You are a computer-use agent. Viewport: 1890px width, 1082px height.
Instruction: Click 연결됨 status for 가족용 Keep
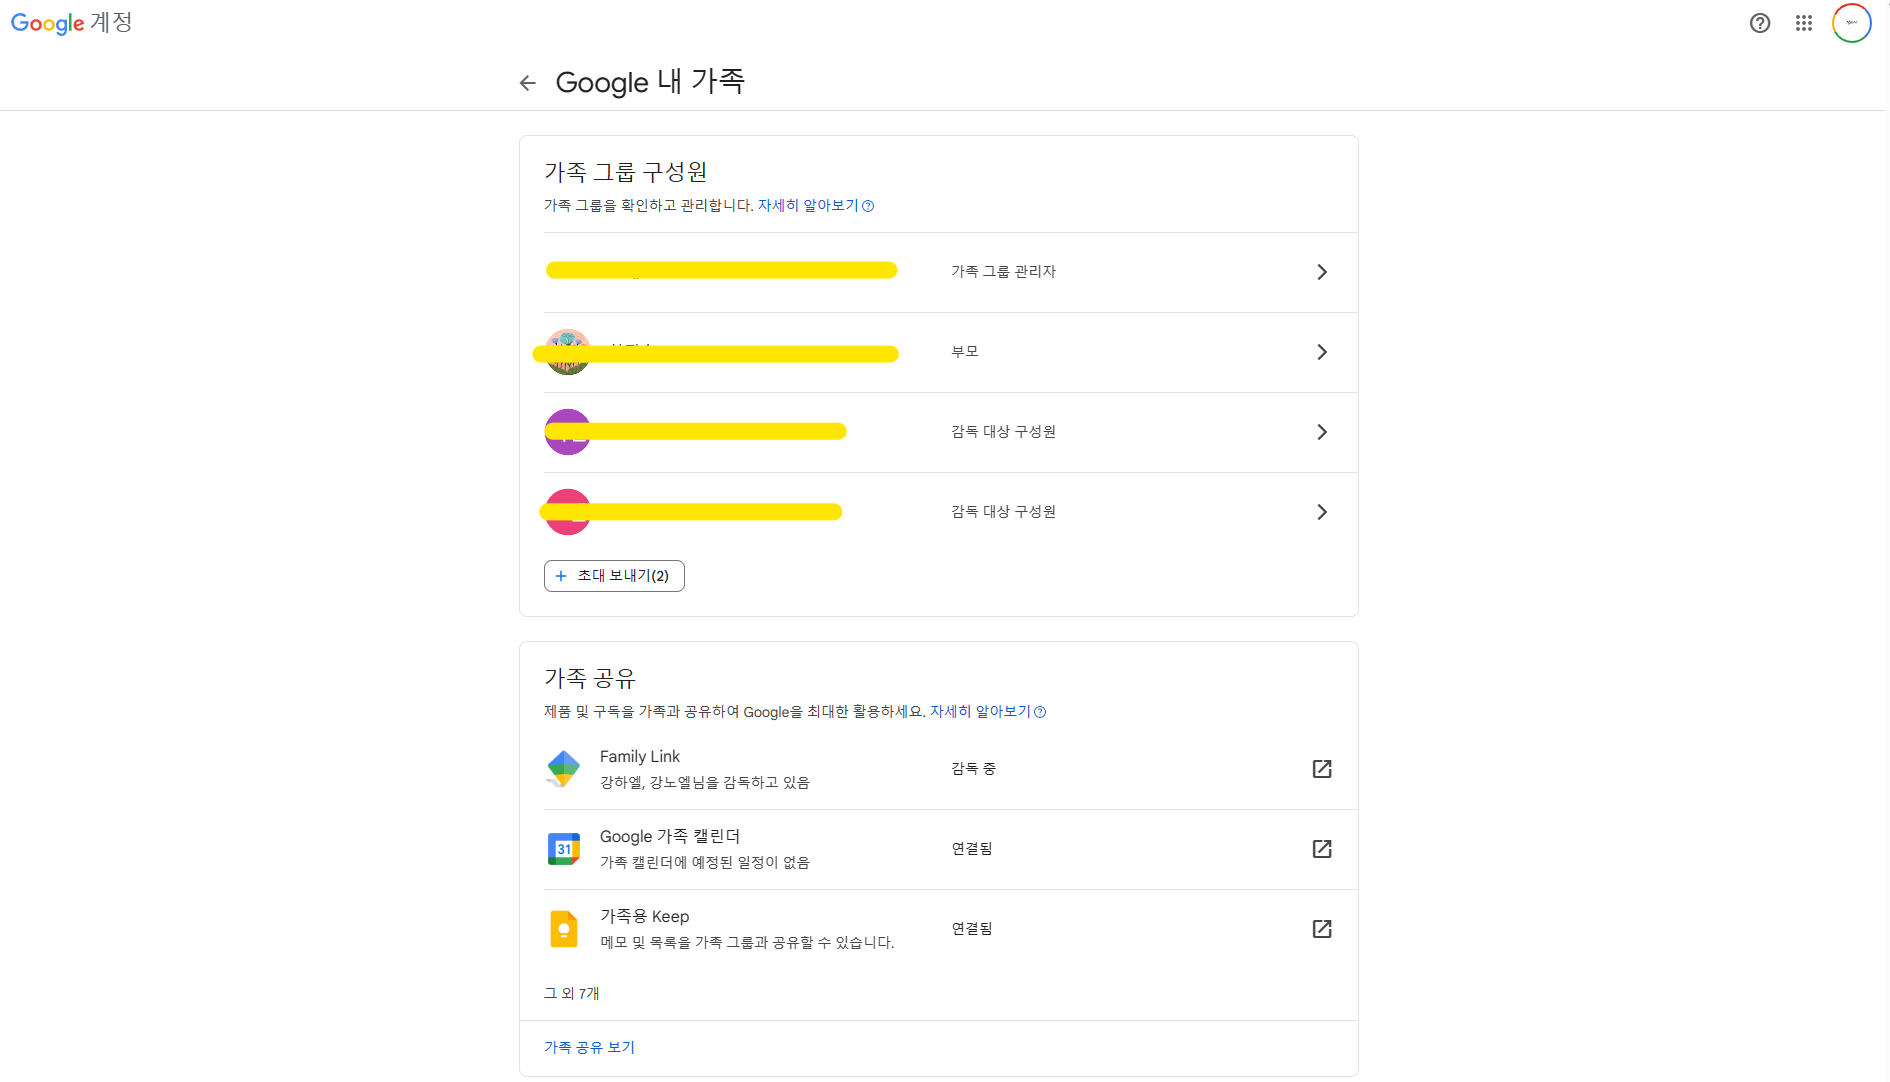[972, 929]
